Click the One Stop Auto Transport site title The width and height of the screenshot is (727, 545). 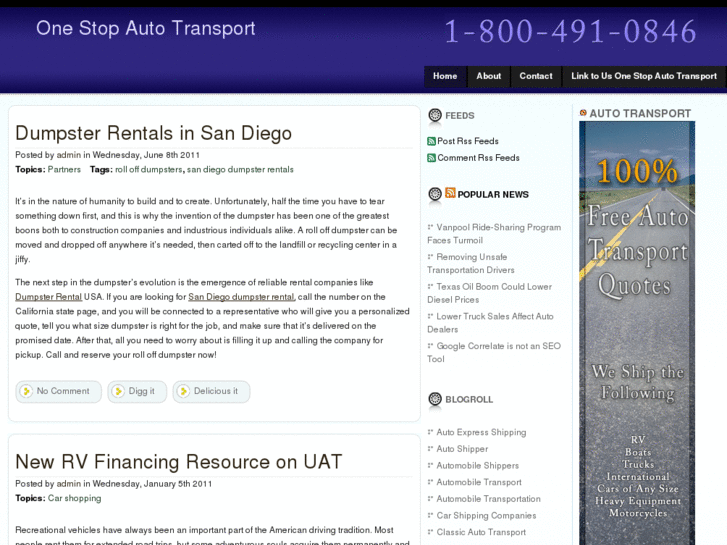click(x=146, y=28)
